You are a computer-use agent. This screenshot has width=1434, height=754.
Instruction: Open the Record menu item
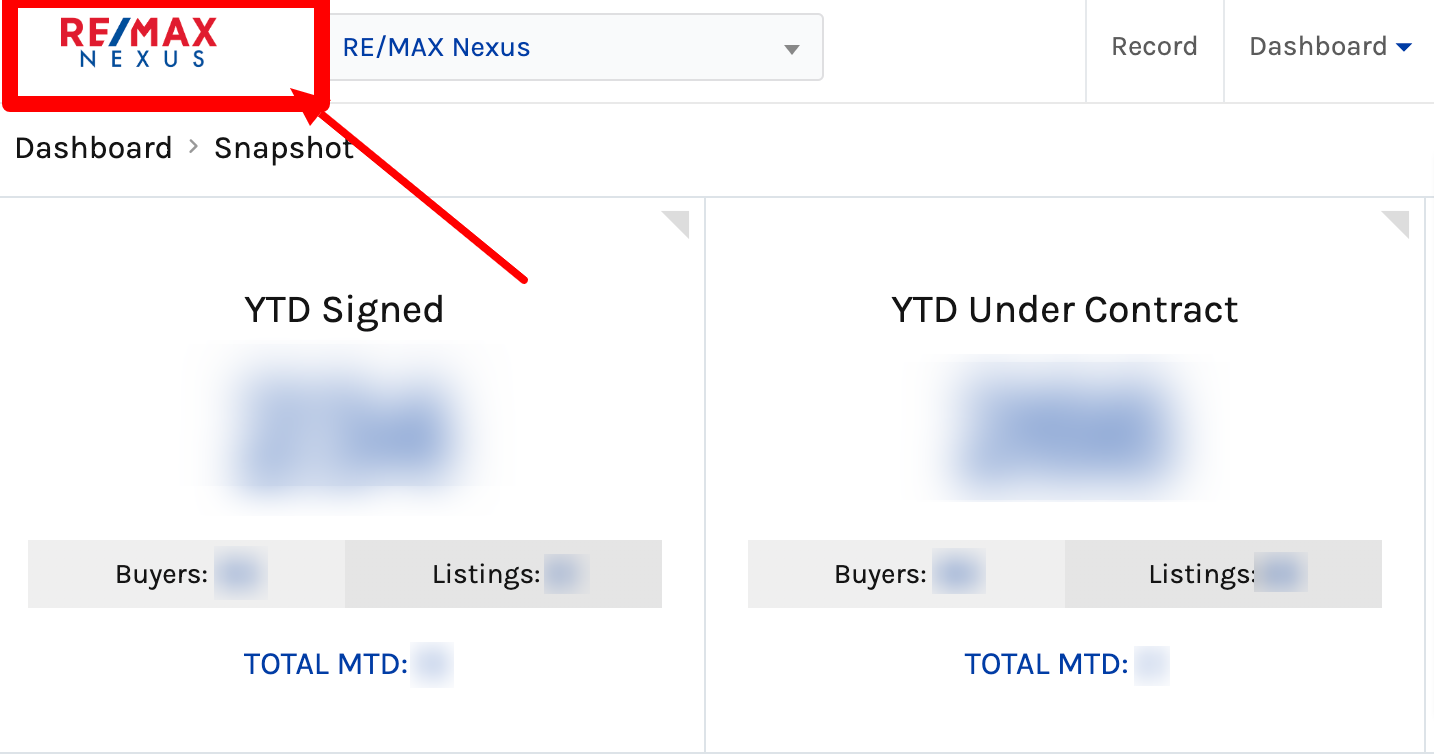(1154, 46)
